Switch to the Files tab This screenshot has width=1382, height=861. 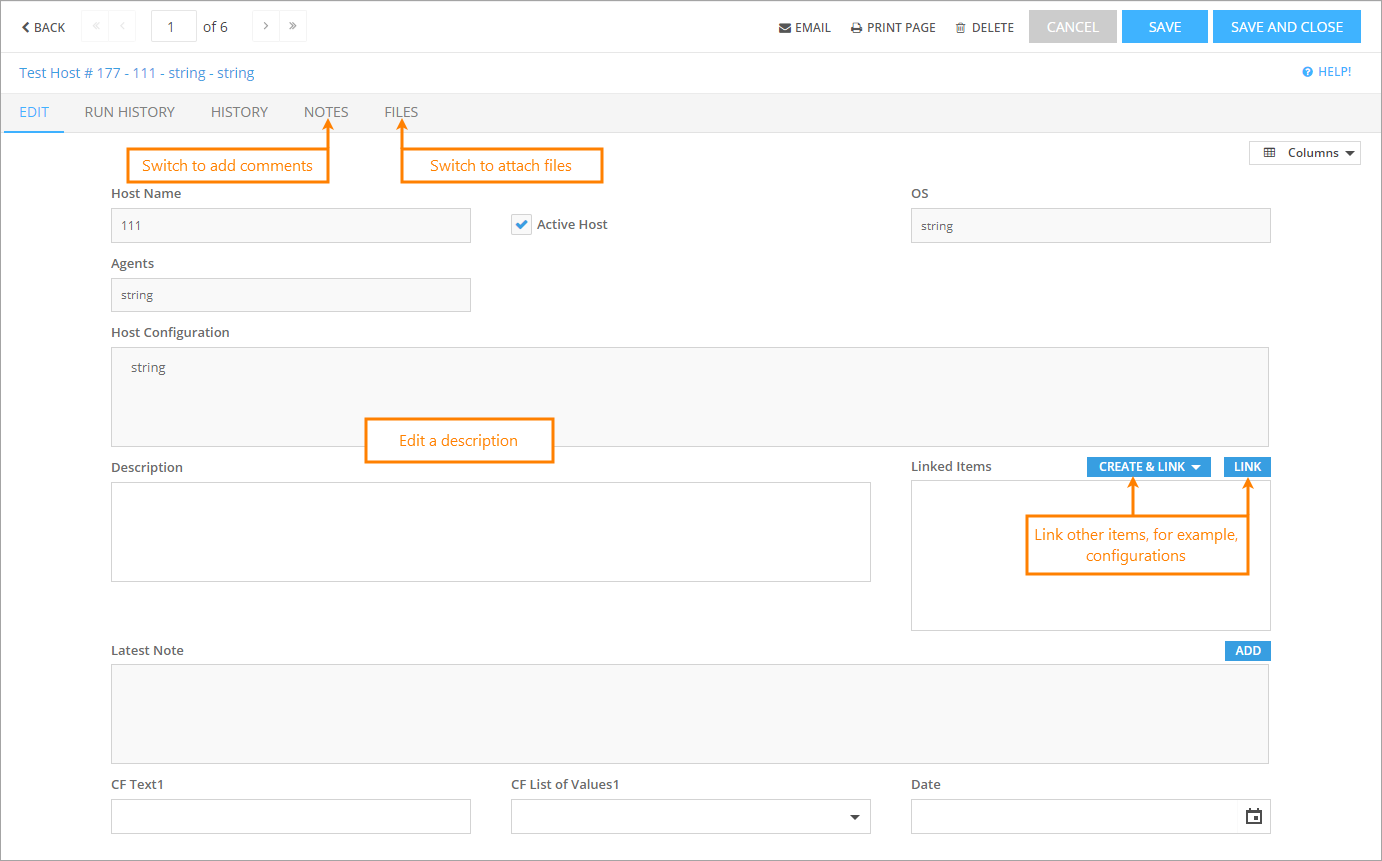pyautogui.click(x=401, y=112)
